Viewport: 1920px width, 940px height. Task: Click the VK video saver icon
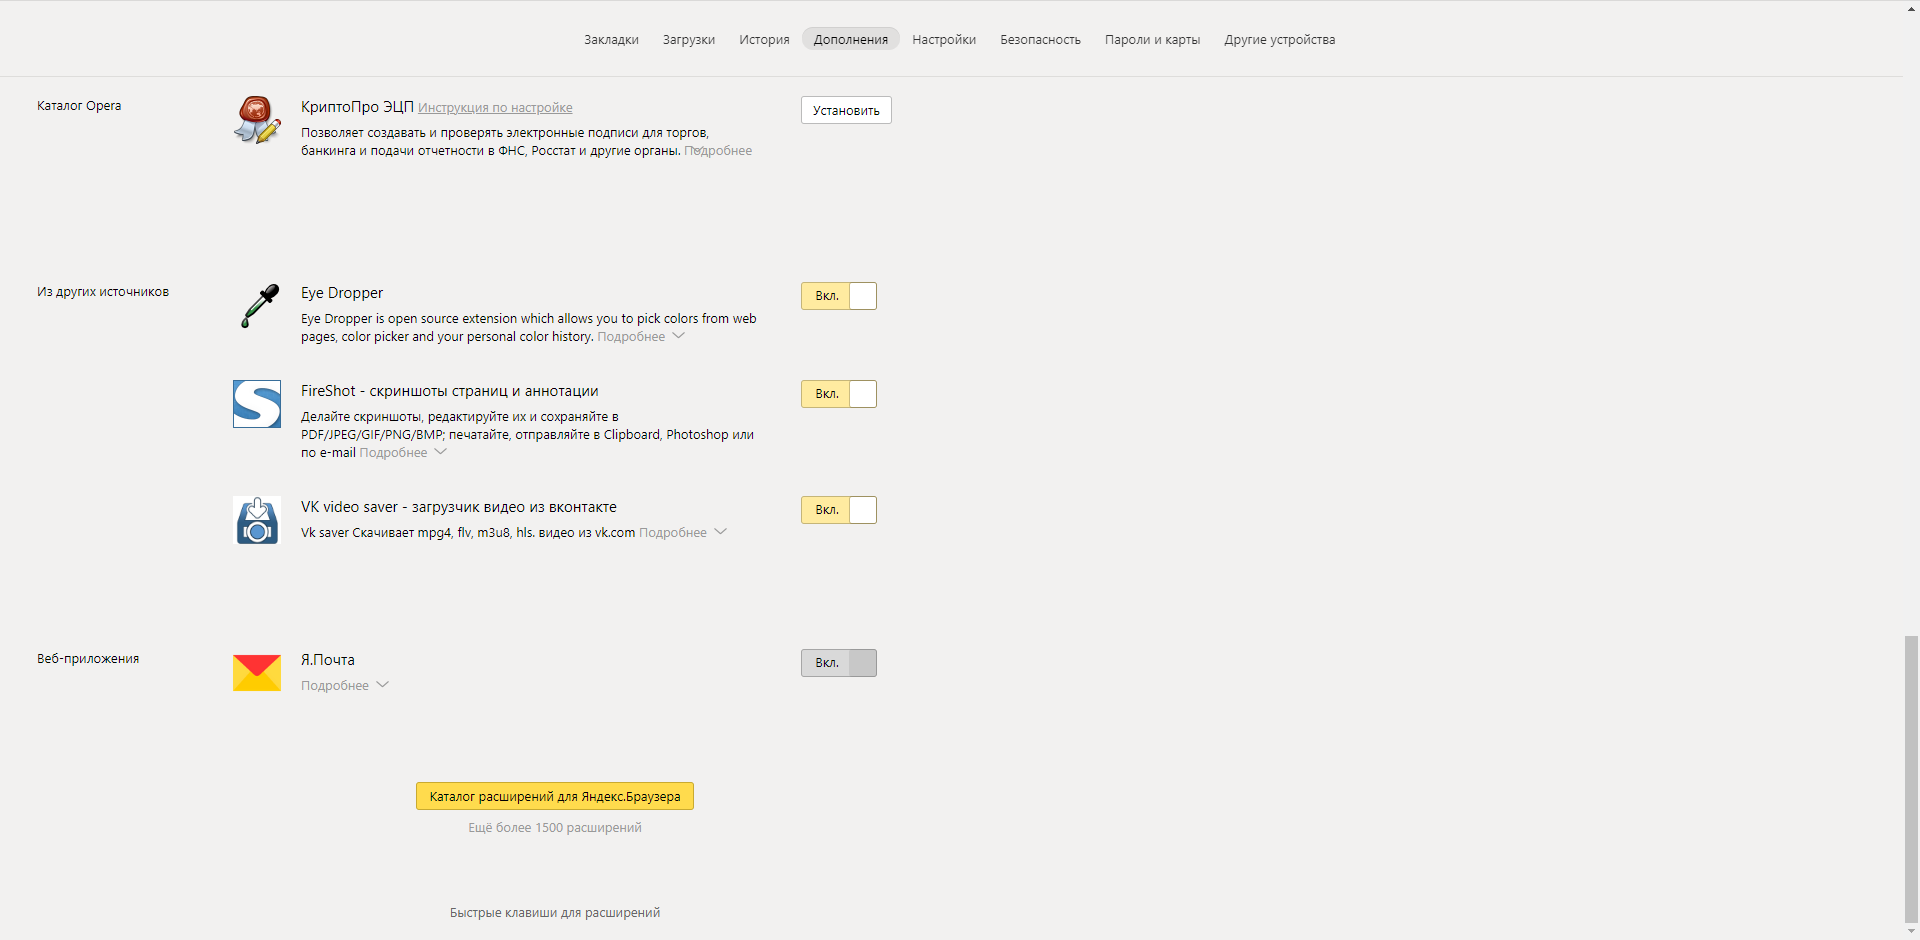coord(257,520)
